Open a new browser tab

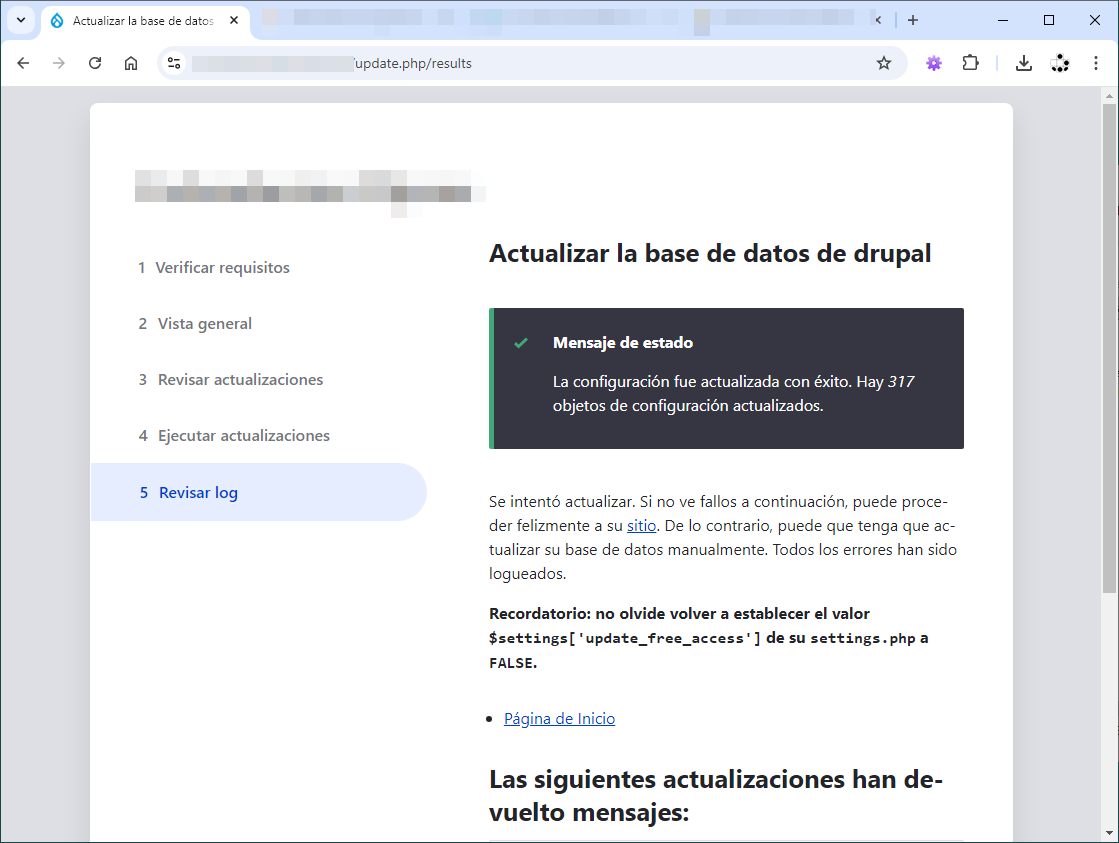pyautogui.click(x=913, y=20)
